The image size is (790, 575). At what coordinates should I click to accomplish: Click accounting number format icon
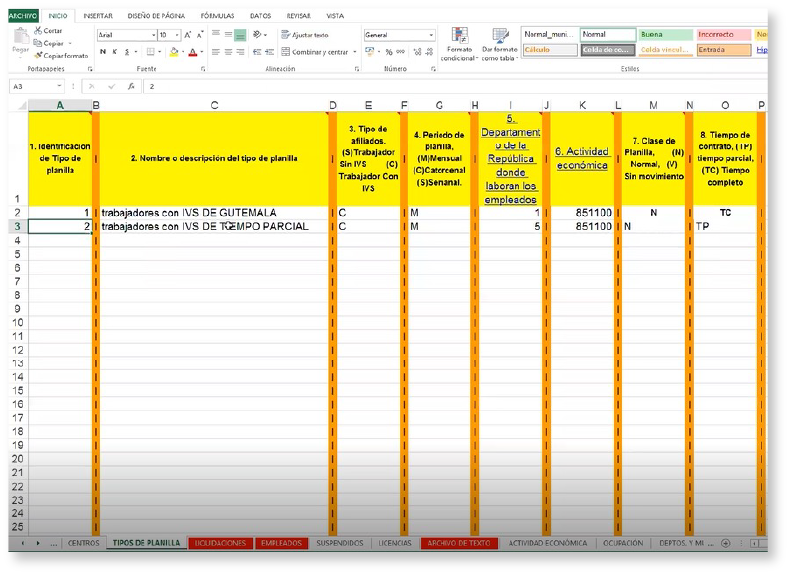click(x=370, y=52)
